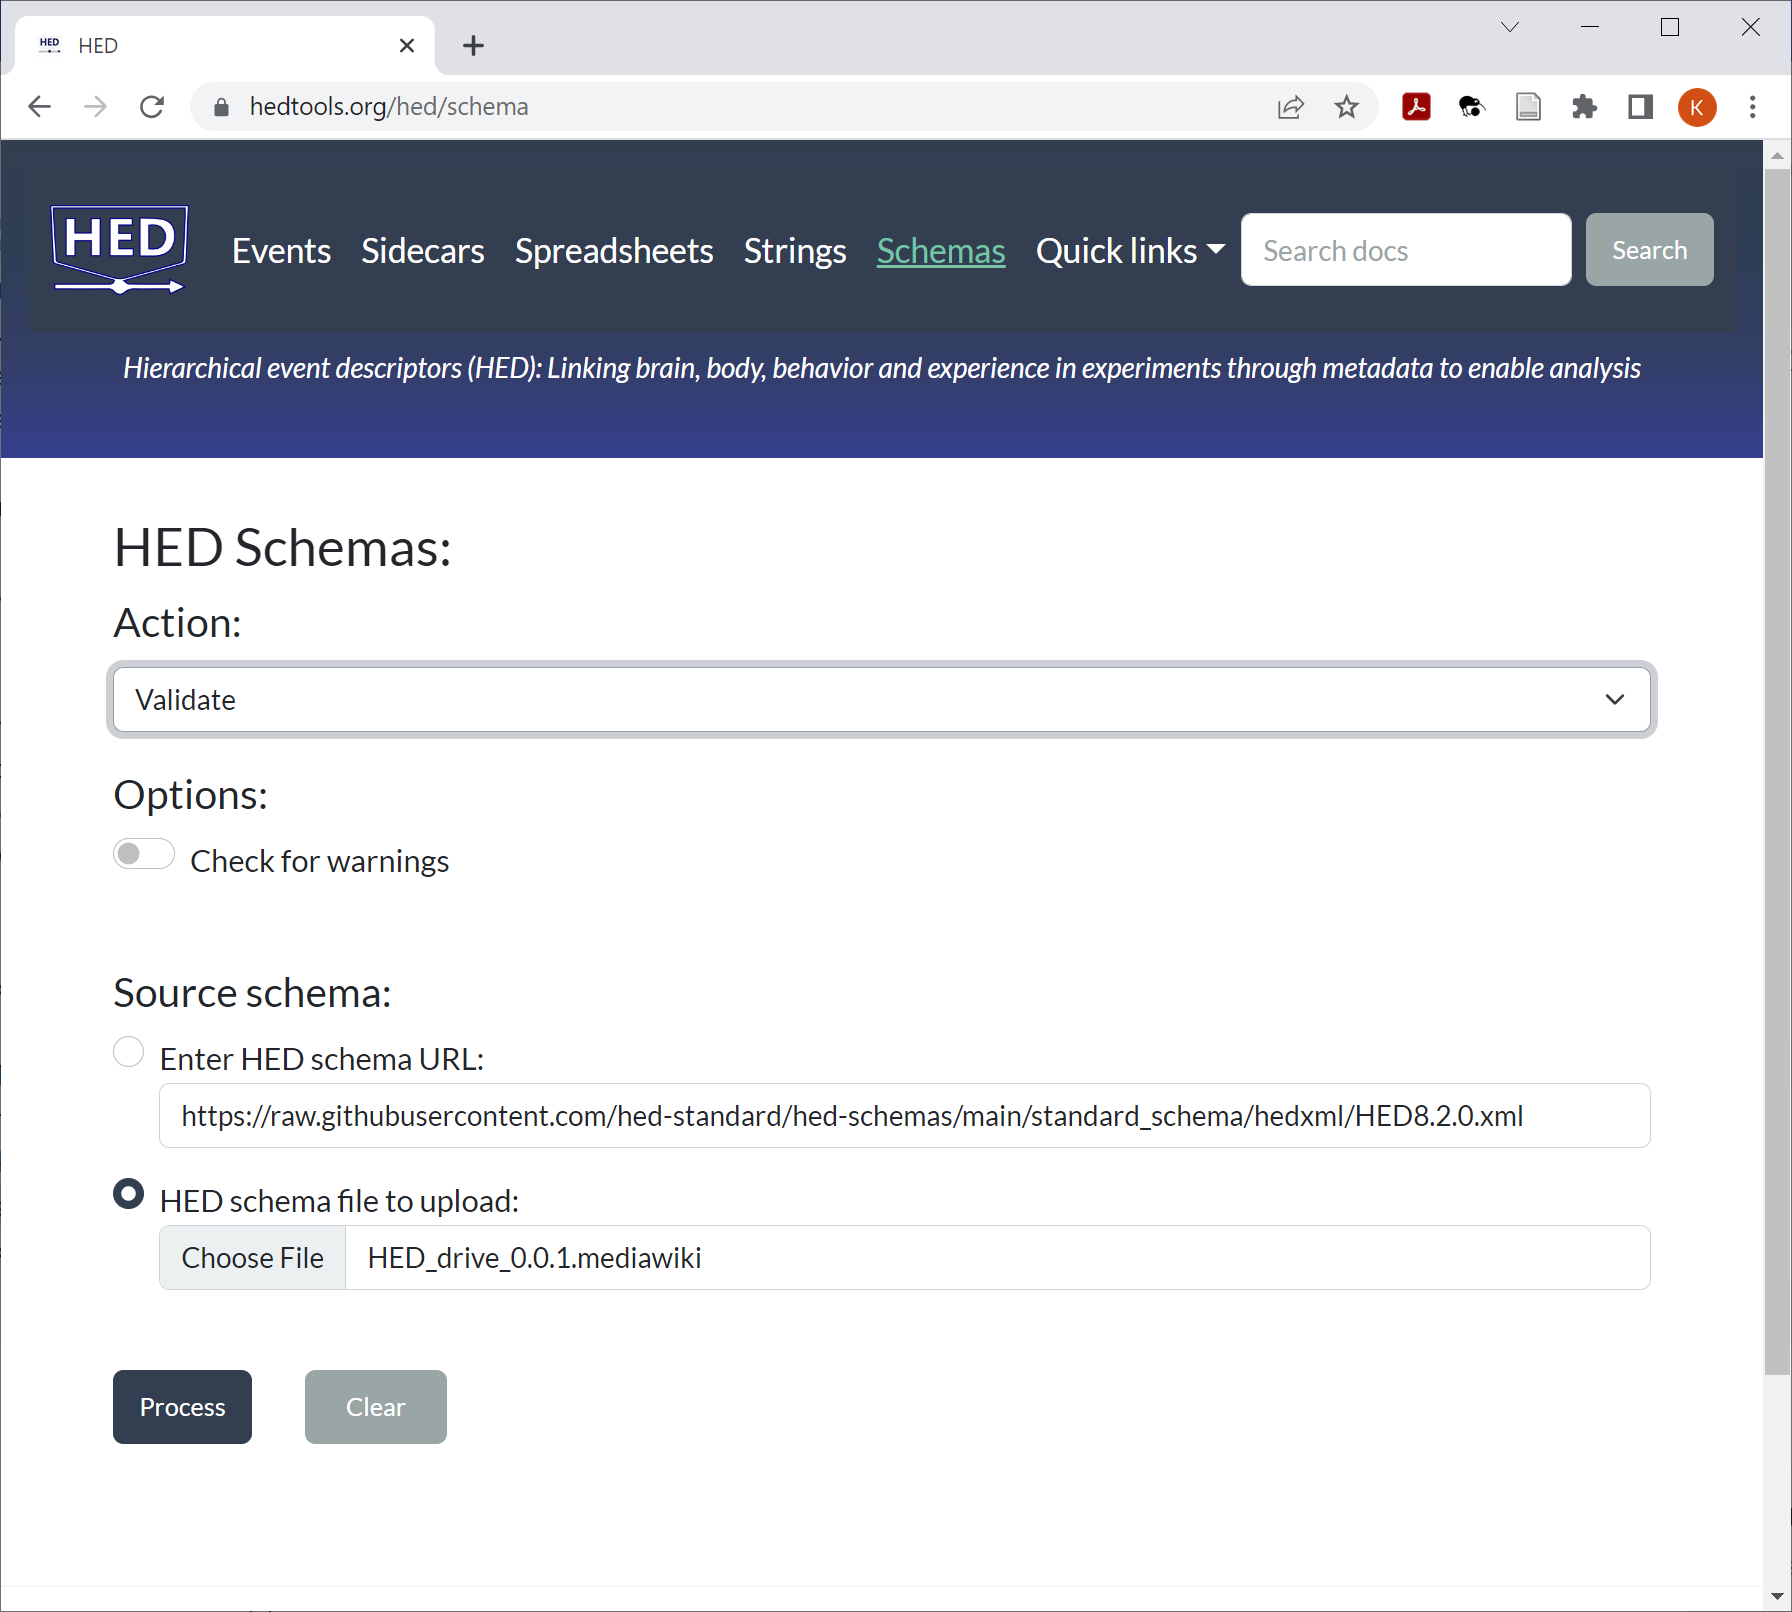The image size is (1792, 1612).
Task: Open the Adobe Acrobat extension icon
Action: pos(1416,107)
